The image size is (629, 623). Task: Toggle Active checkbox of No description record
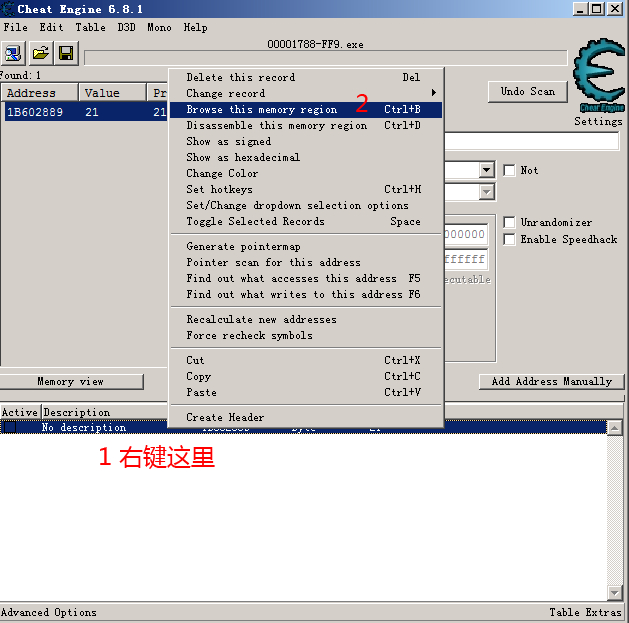10,427
